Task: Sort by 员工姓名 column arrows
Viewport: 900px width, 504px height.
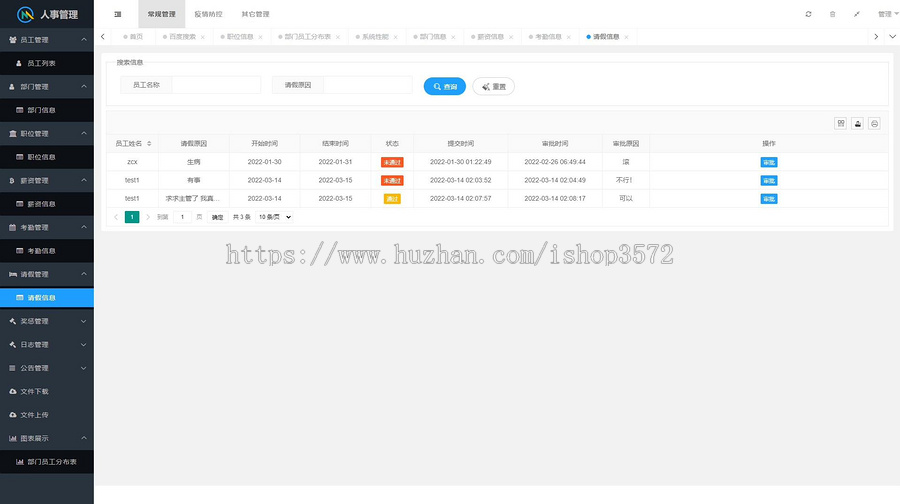Action: 149,144
